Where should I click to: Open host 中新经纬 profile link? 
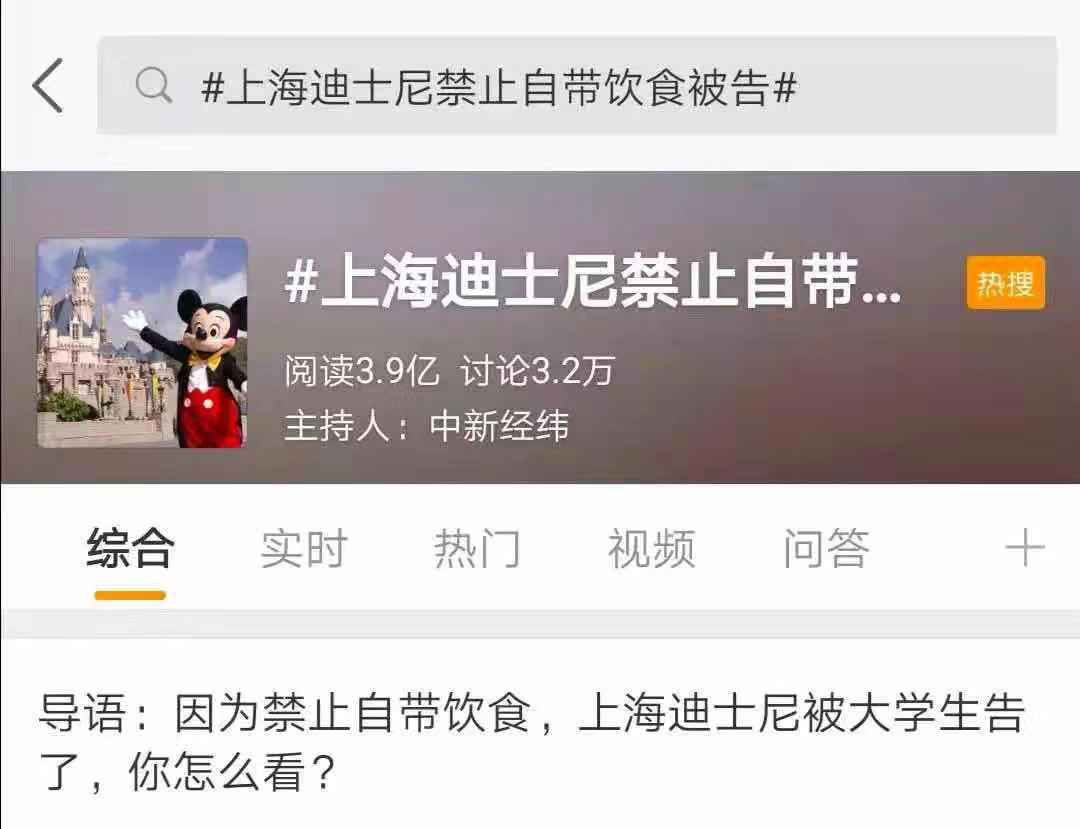(499, 426)
